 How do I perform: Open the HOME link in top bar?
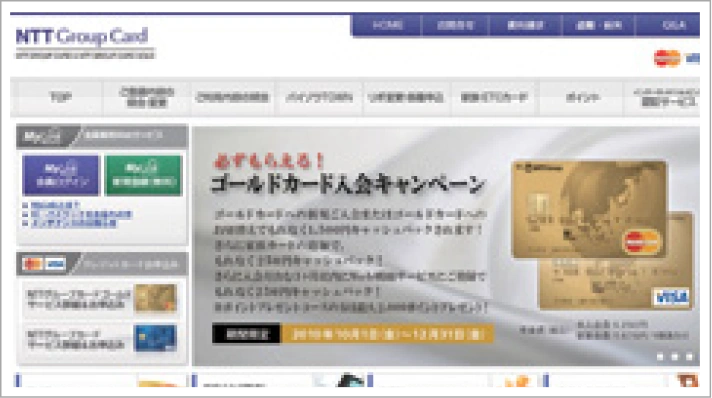point(387,25)
